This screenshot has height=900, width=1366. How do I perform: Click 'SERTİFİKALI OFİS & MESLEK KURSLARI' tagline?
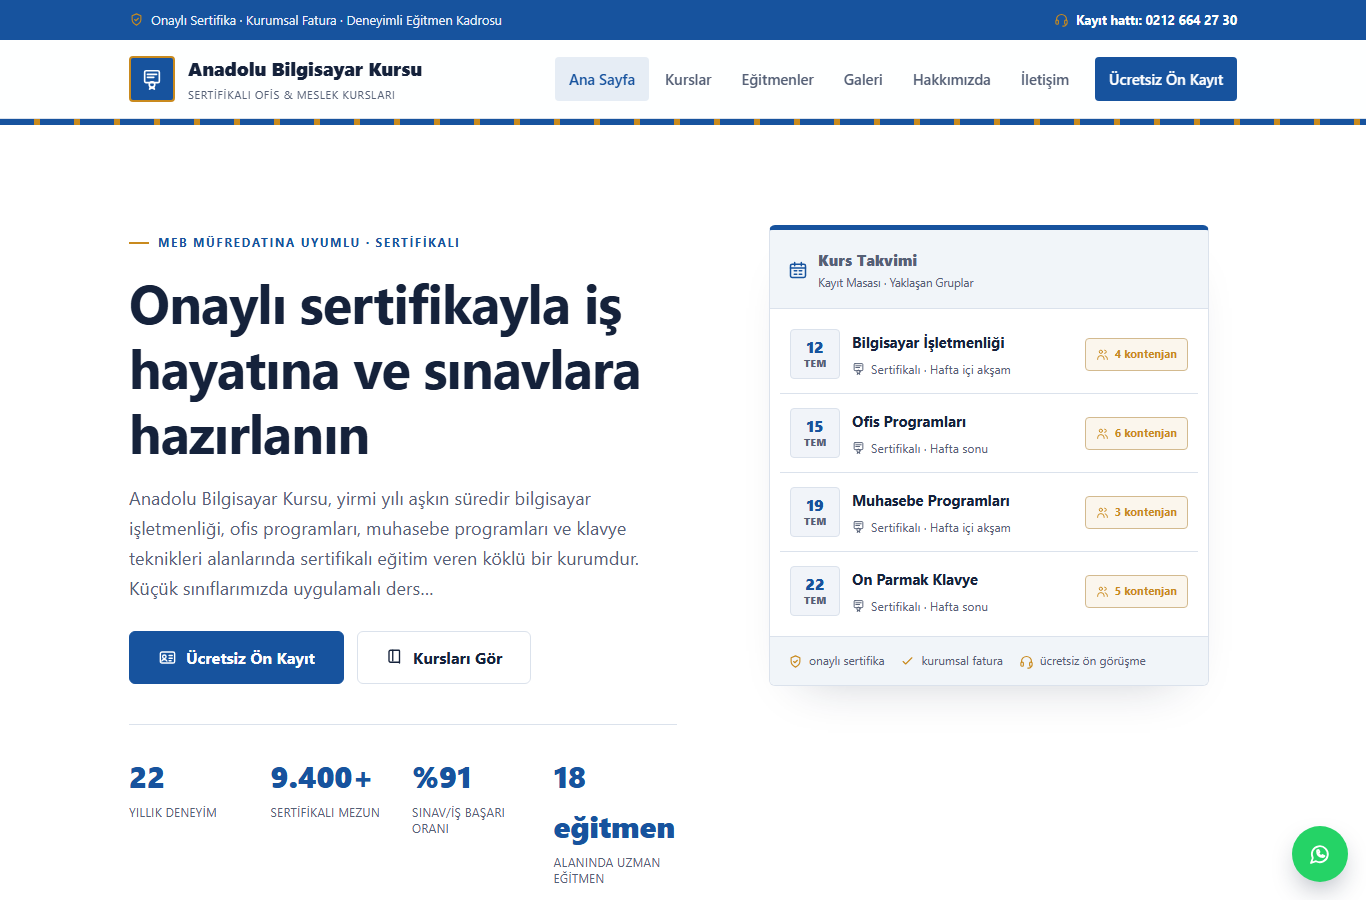click(x=291, y=95)
